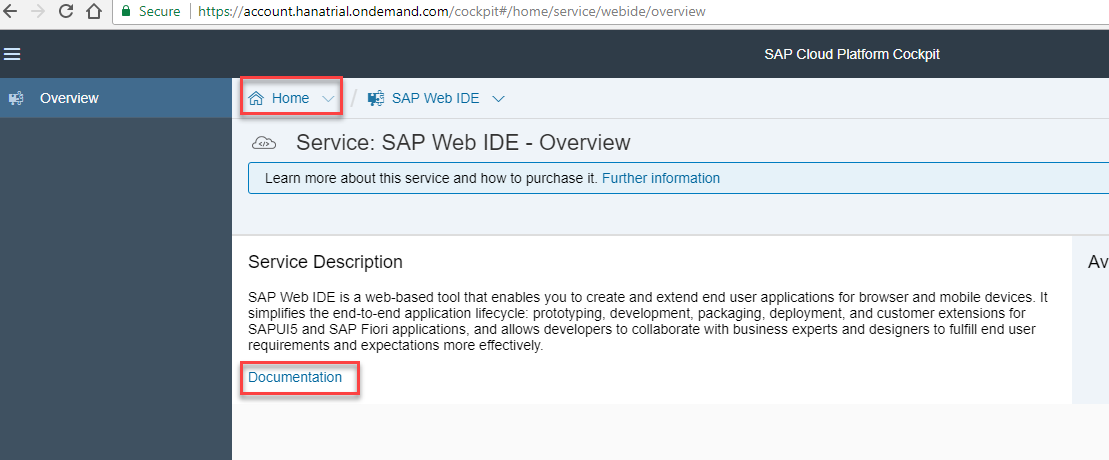Click the 'Learn more about this service' text

tap(431, 178)
